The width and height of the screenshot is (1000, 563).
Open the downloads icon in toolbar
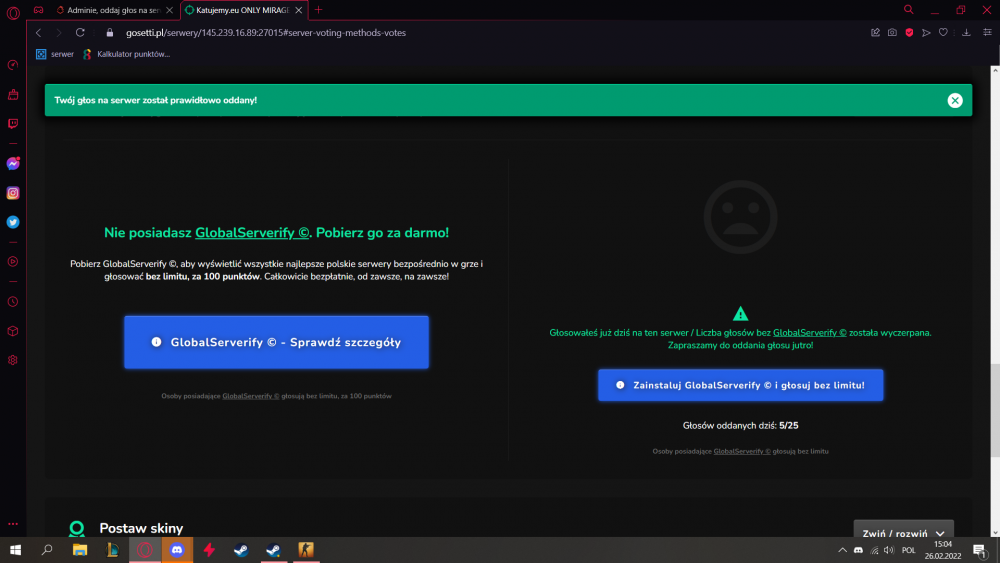pyautogui.click(x=966, y=33)
